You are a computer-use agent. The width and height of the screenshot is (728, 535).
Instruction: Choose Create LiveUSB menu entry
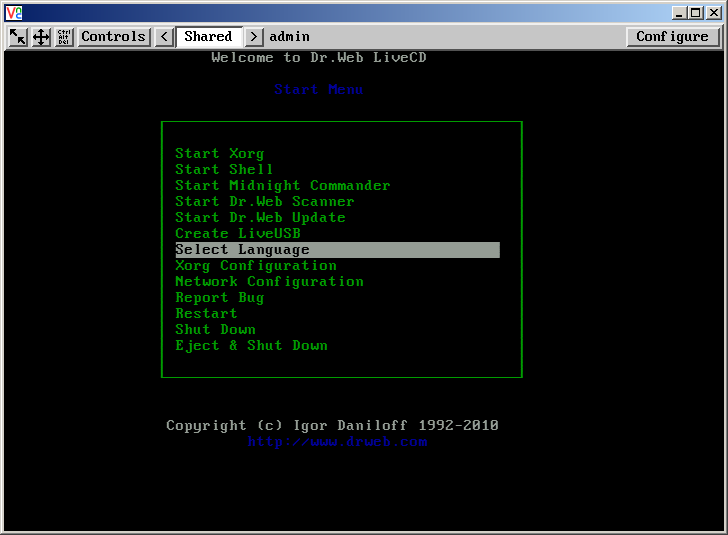(238, 234)
